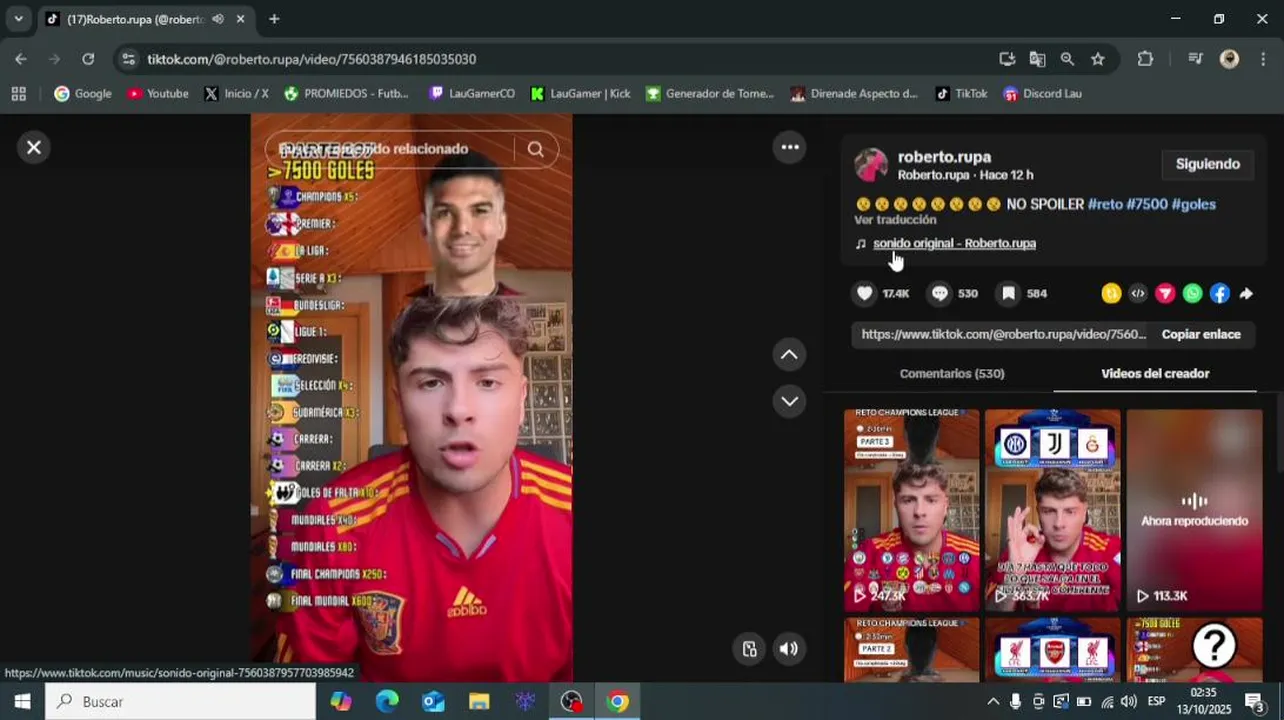Image resolution: width=1284 pixels, height=720 pixels.
Task: Open the Youtube bookmark
Action: 157,94
